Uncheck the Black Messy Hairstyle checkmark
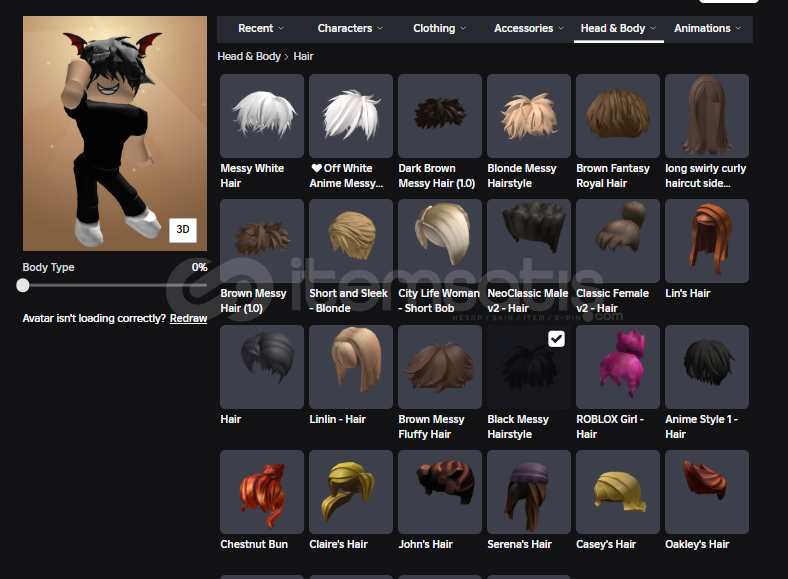The height and width of the screenshot is (579, 788). (556, 339)
